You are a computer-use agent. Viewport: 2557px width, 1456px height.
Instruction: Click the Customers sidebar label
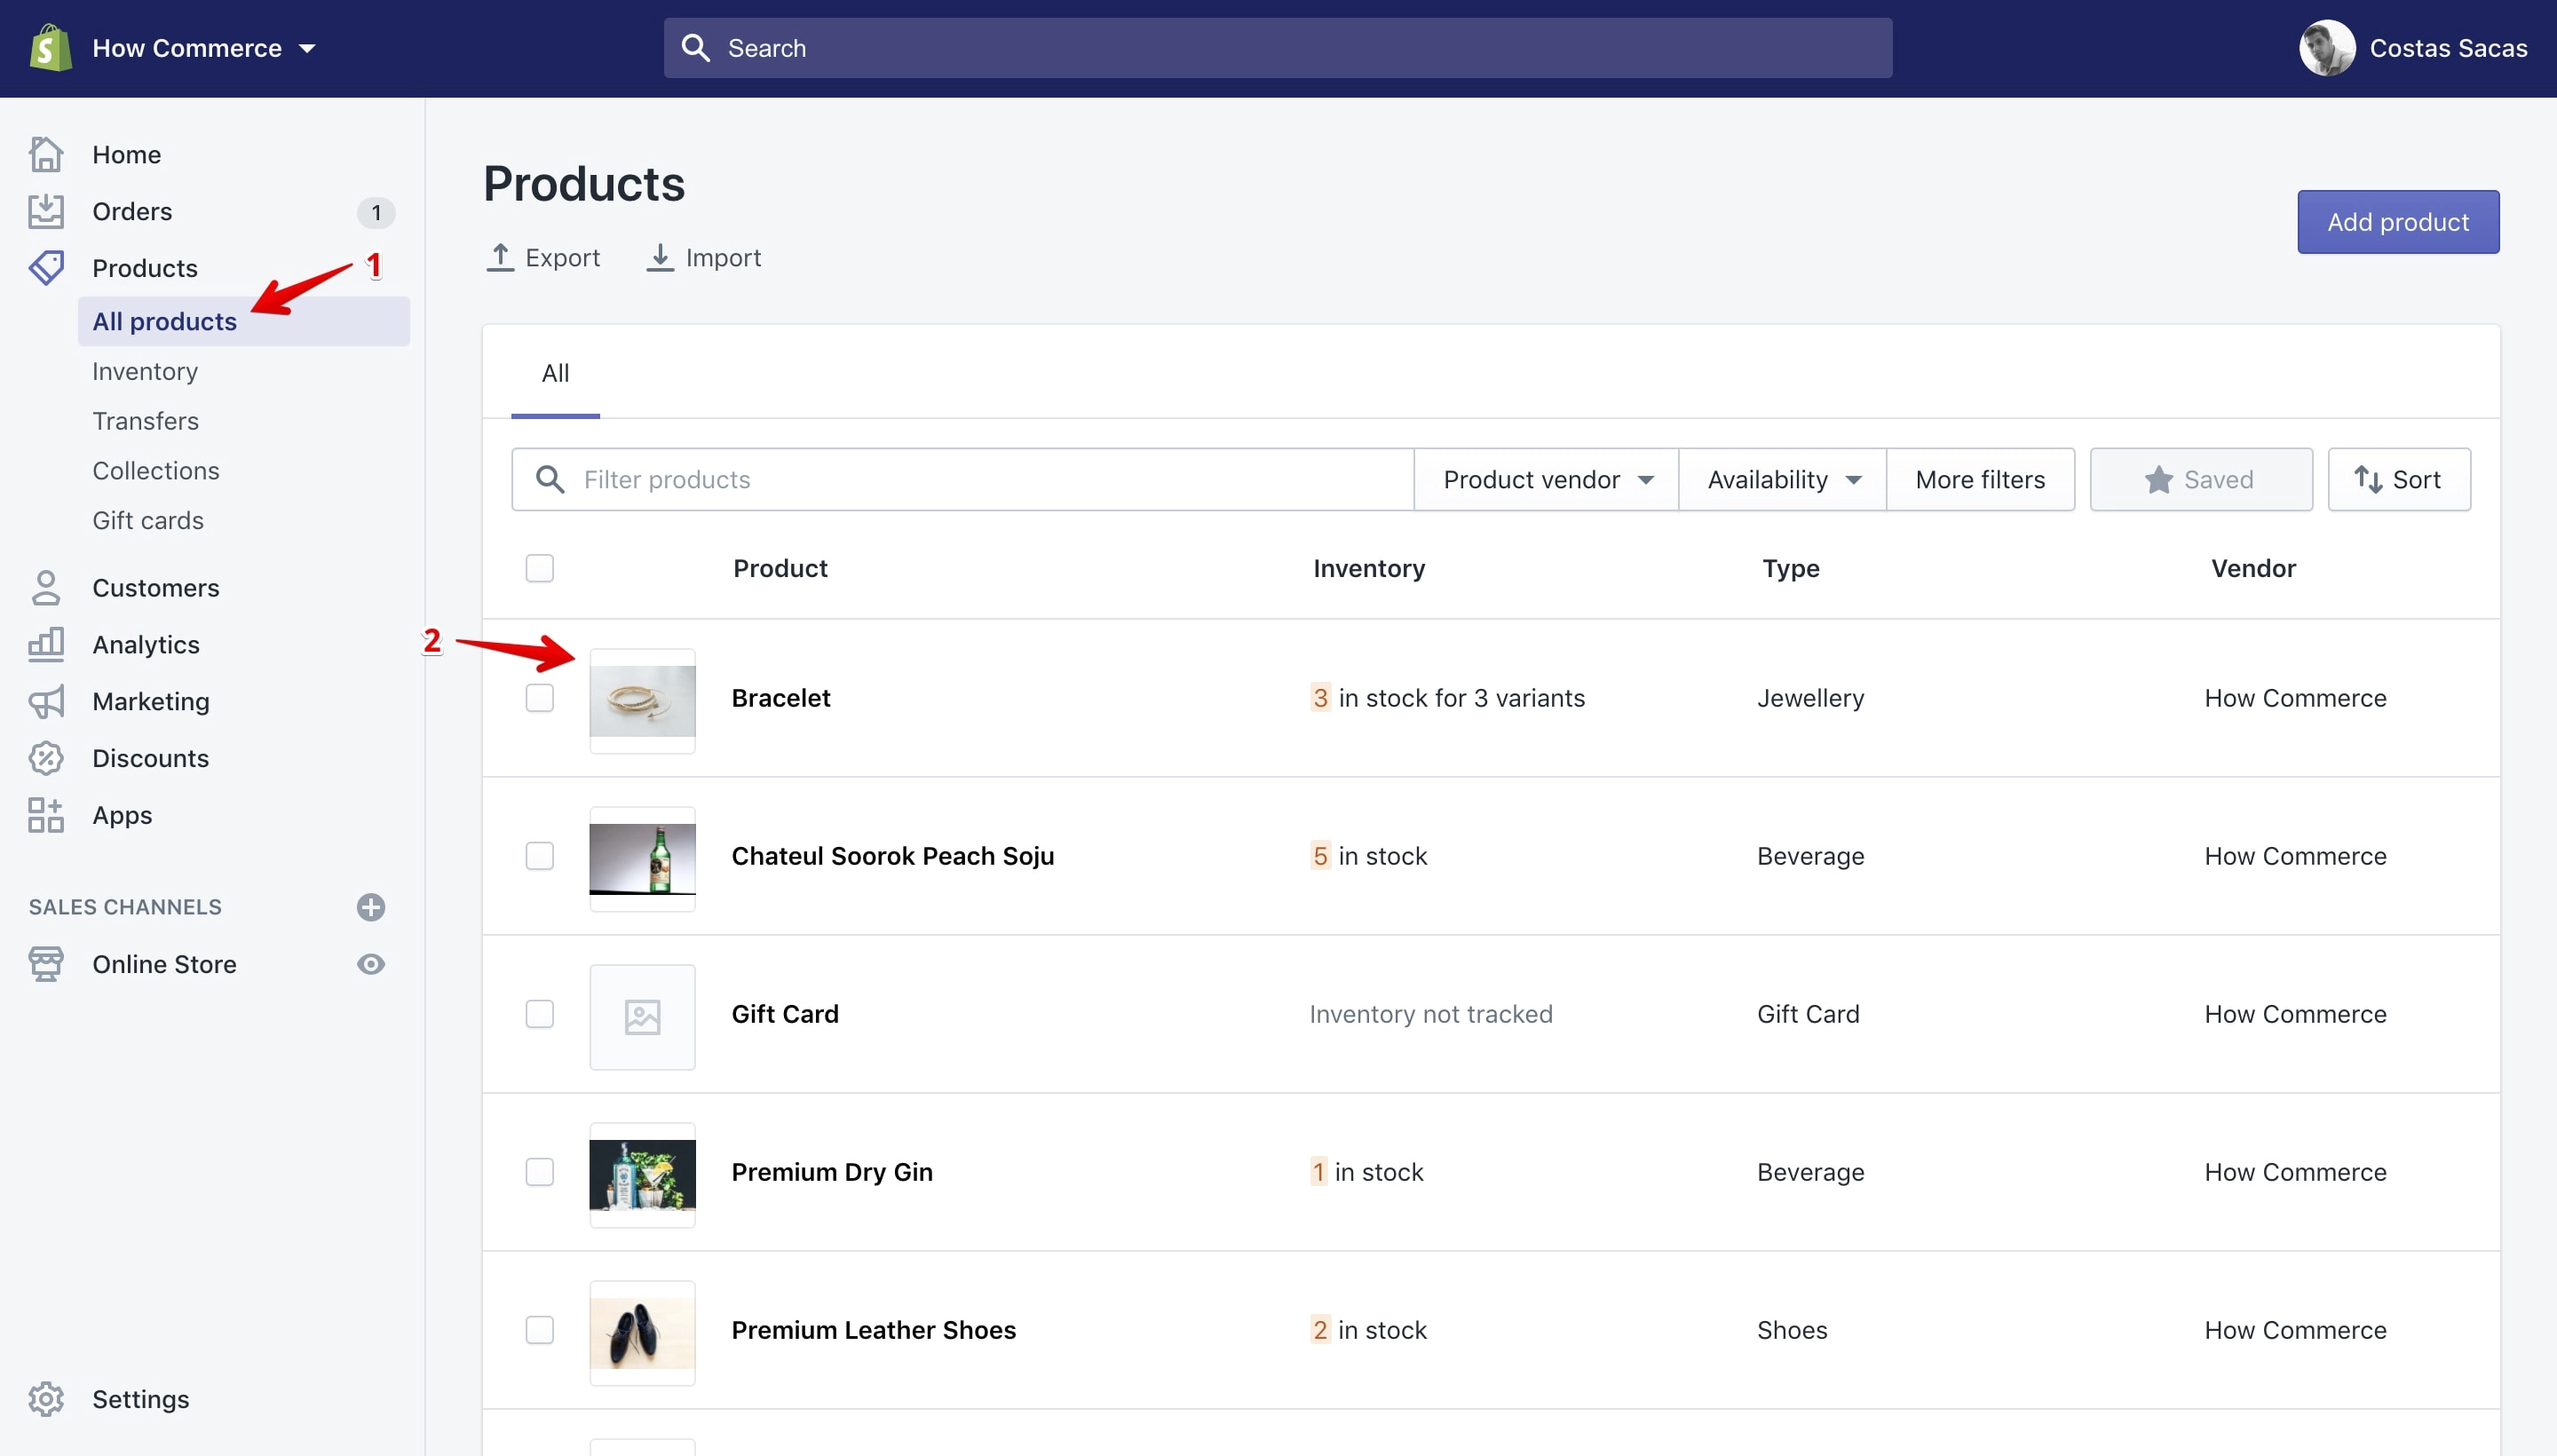tap(156, 588)
